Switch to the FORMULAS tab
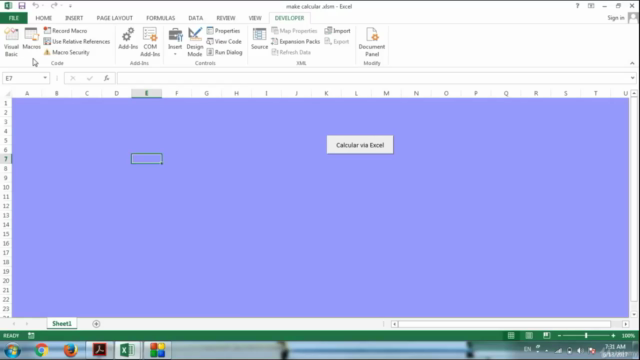Image resolution: width=640 pixels, height=360 pixels. tap(160, 18)
